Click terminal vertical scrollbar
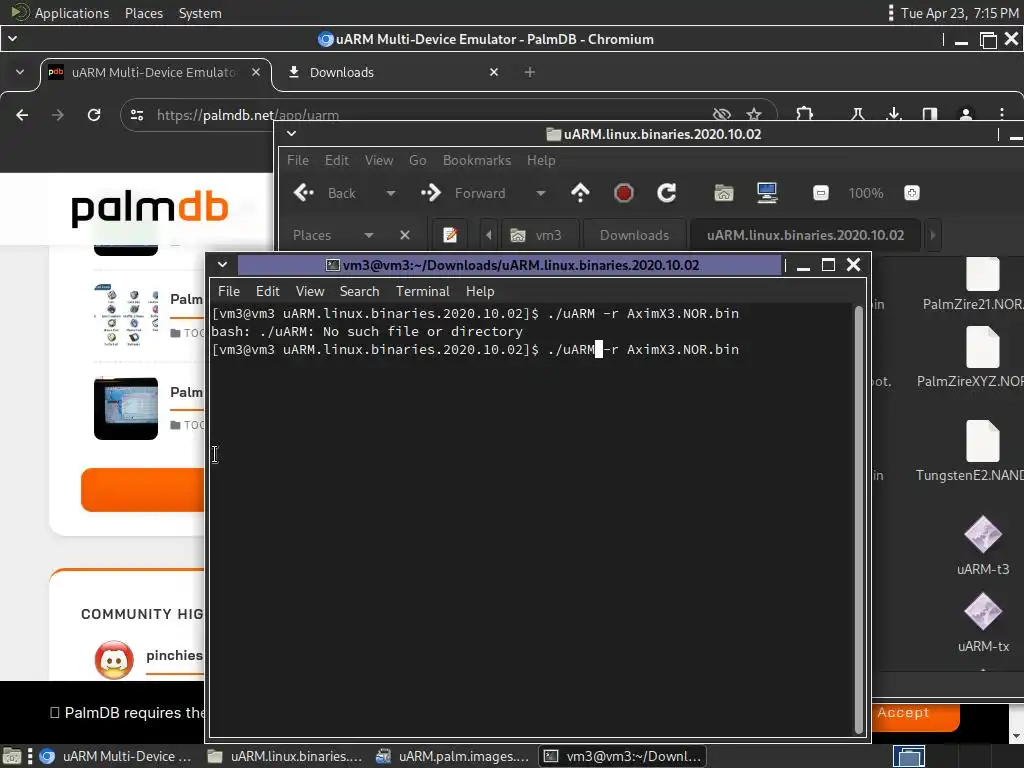This screenshot has width=1024, height=768. (859, 519)
